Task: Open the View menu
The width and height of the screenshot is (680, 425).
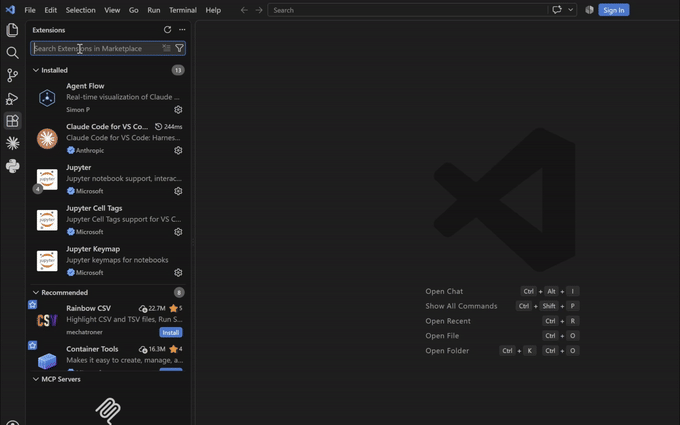Action: coord(112,10)
